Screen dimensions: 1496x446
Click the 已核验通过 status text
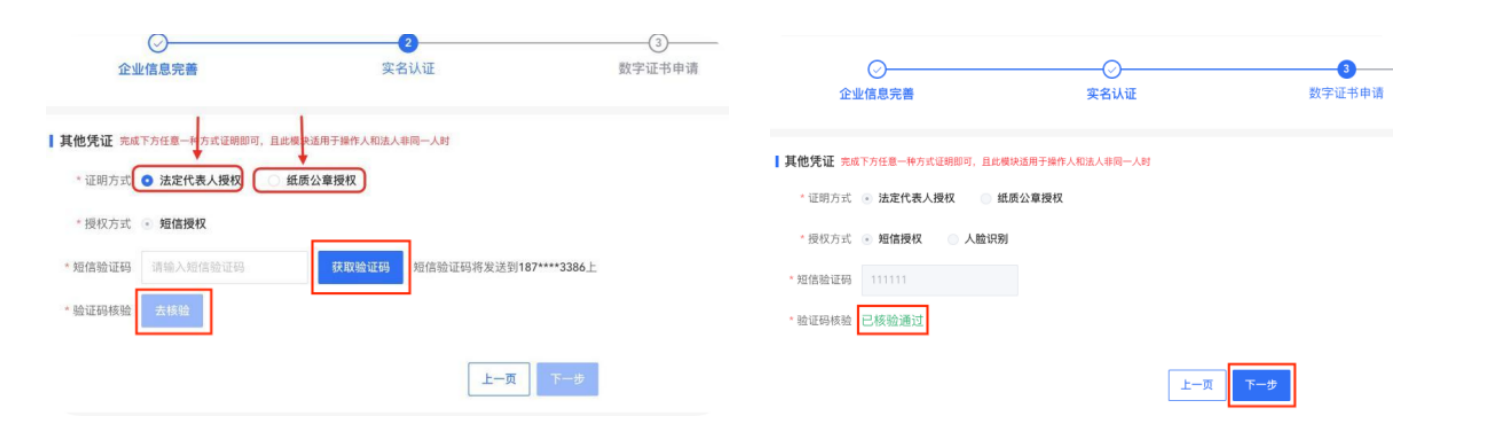click(x=893, y=321)
